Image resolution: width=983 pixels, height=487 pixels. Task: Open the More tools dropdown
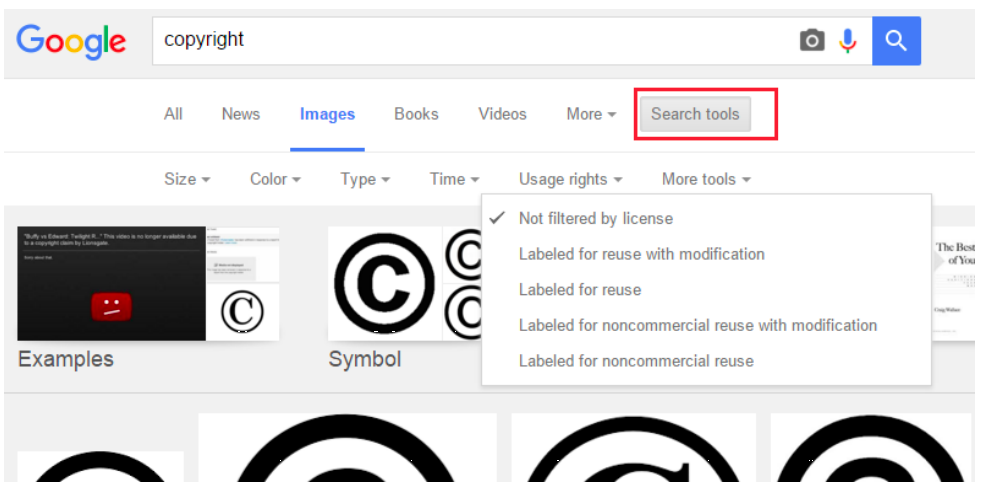[705, 179]
